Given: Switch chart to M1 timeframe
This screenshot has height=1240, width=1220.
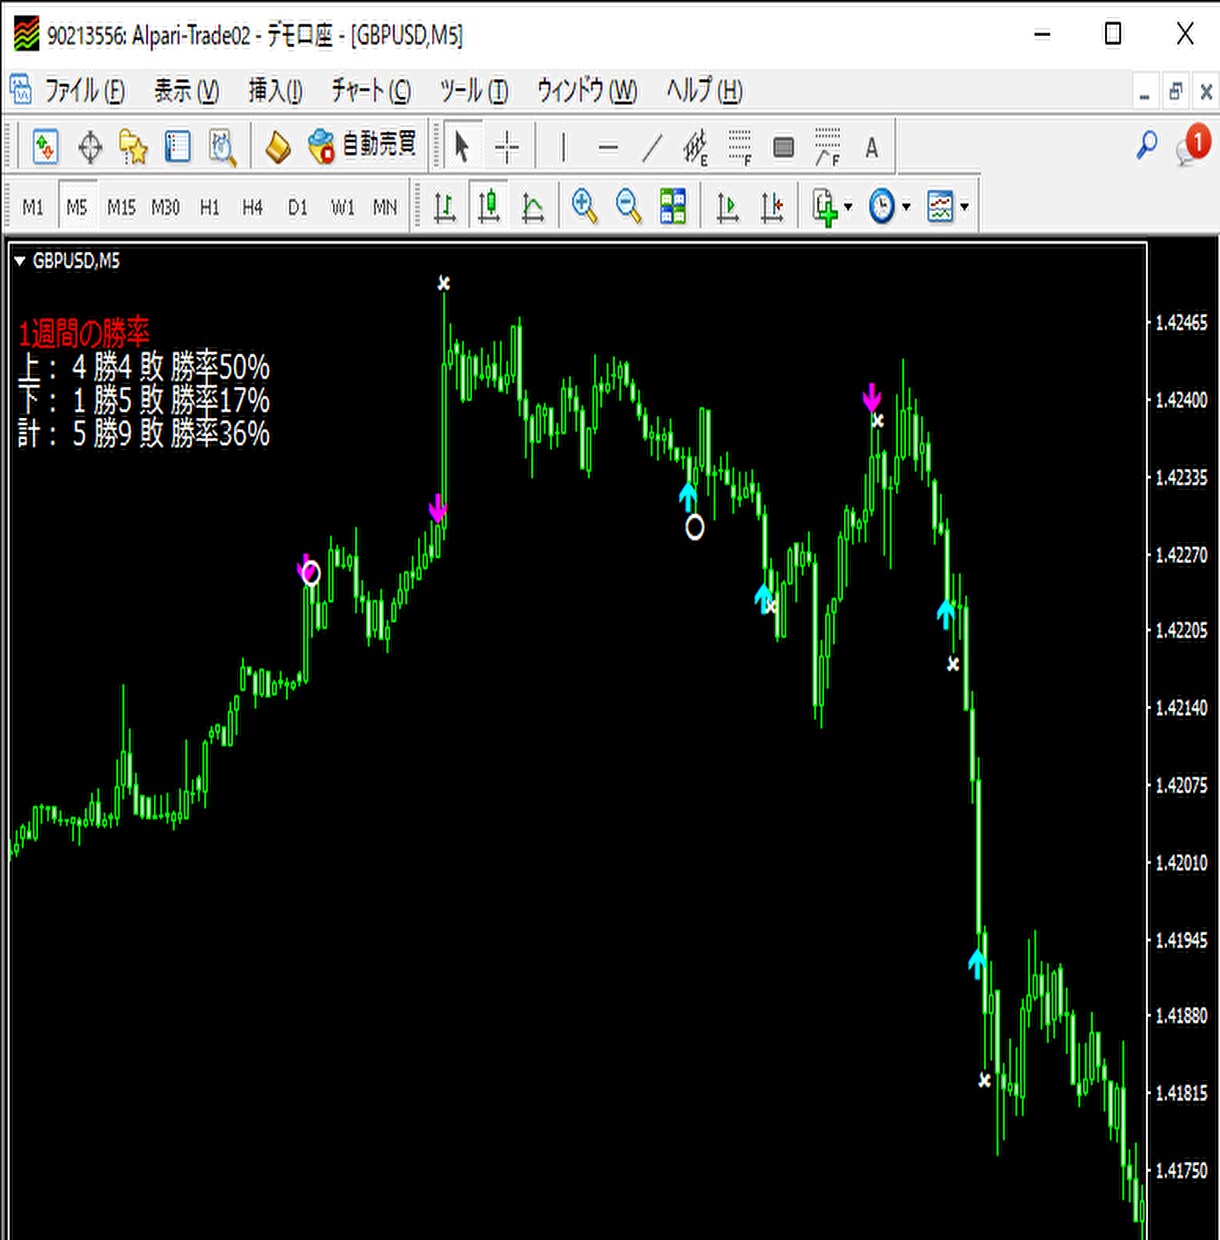Looking at the screenshot, I should click(x=33, y=207).
